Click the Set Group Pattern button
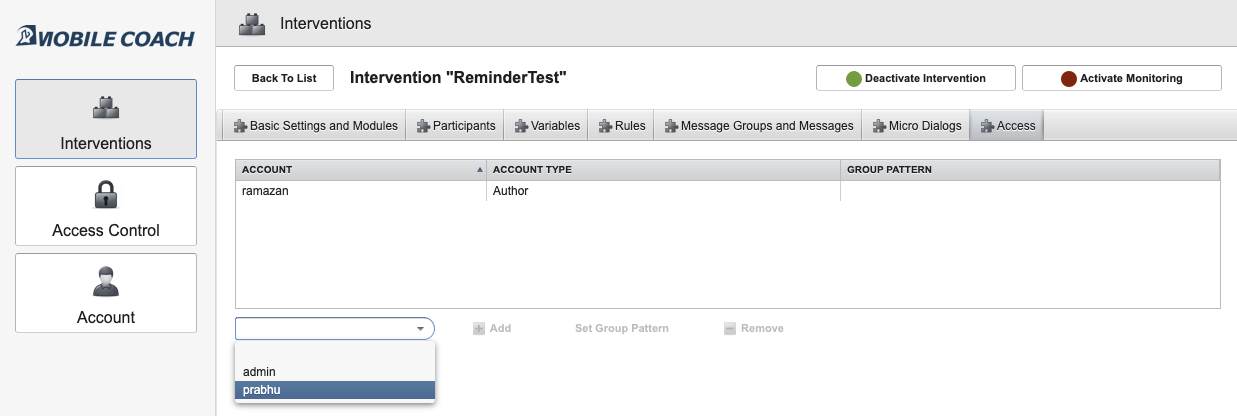Viewport: 1237px width, 416px height. coord(621,328)
